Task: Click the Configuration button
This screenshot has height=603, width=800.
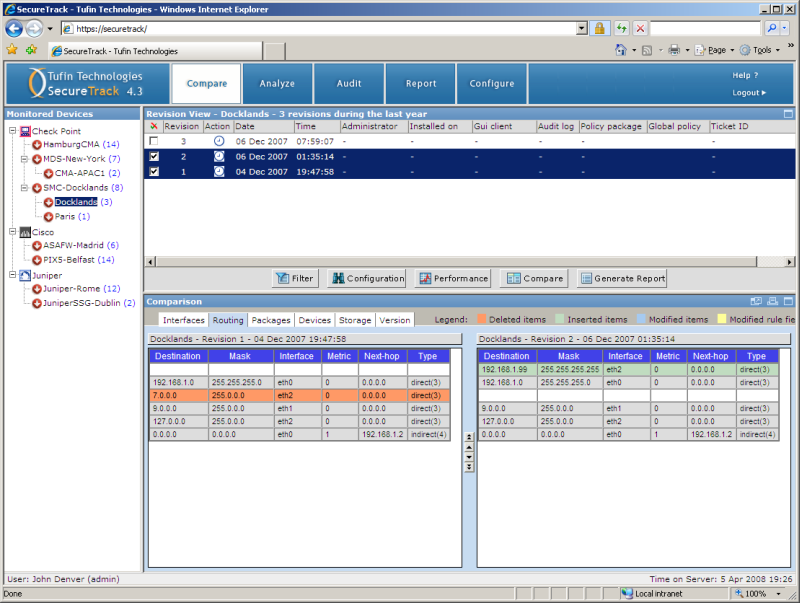Action: (367, 279)
